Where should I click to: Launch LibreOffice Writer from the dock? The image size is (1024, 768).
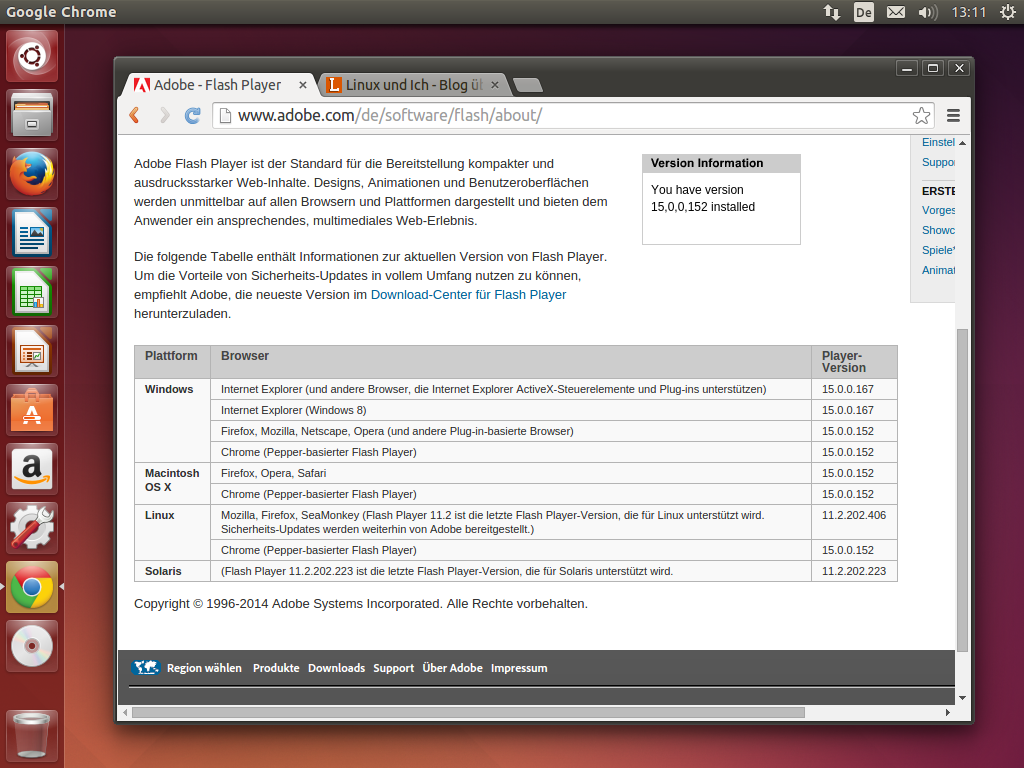[33, 233]
